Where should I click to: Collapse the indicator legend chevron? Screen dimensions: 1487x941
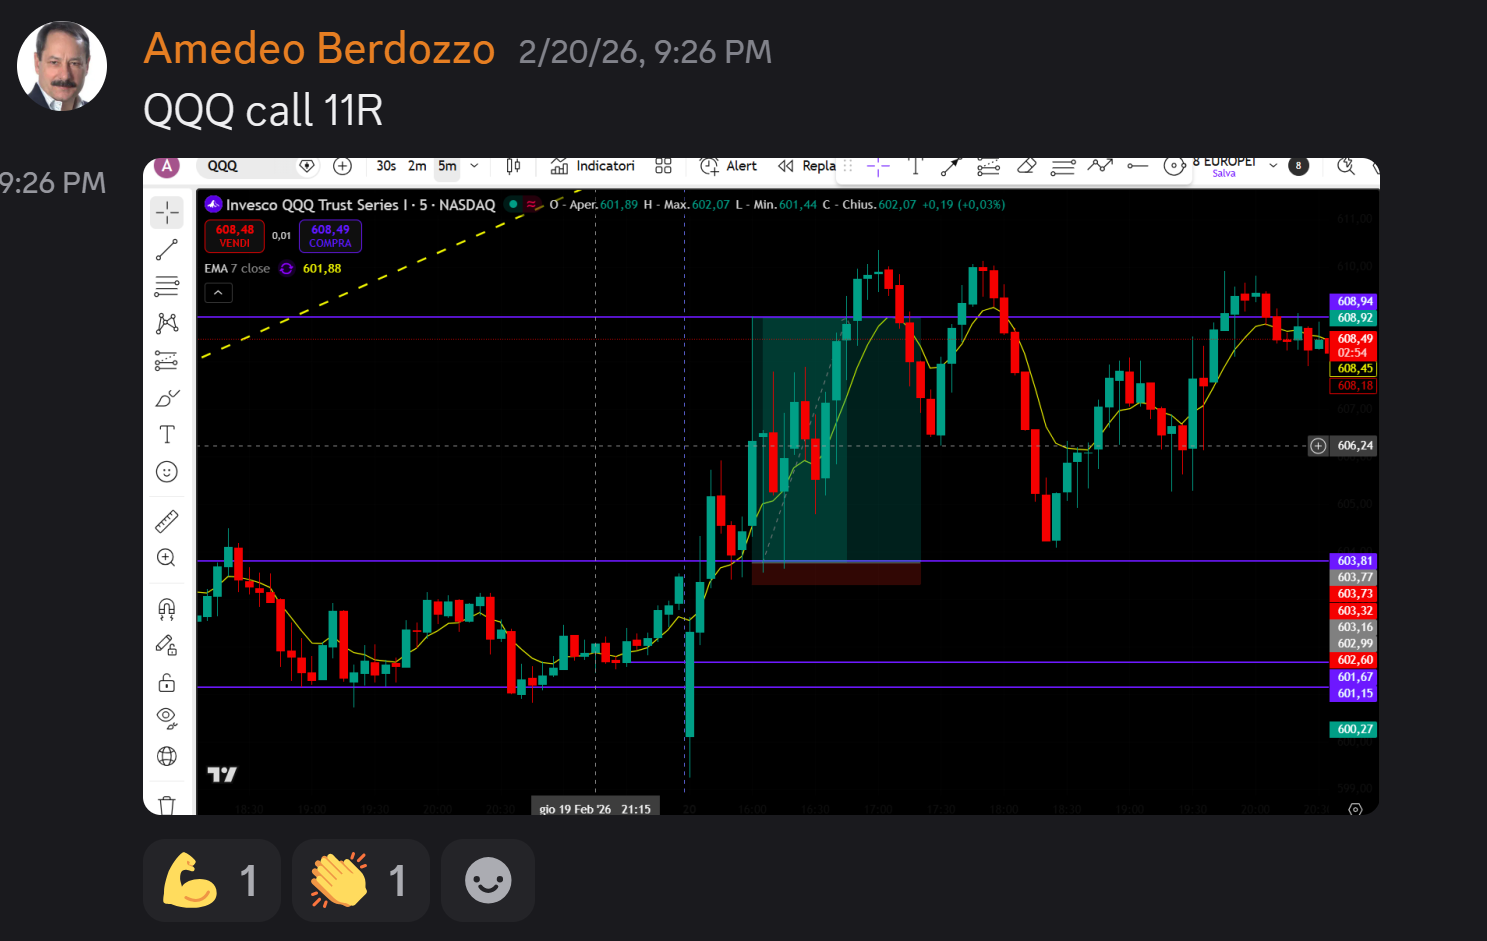(x=219, y=293)
